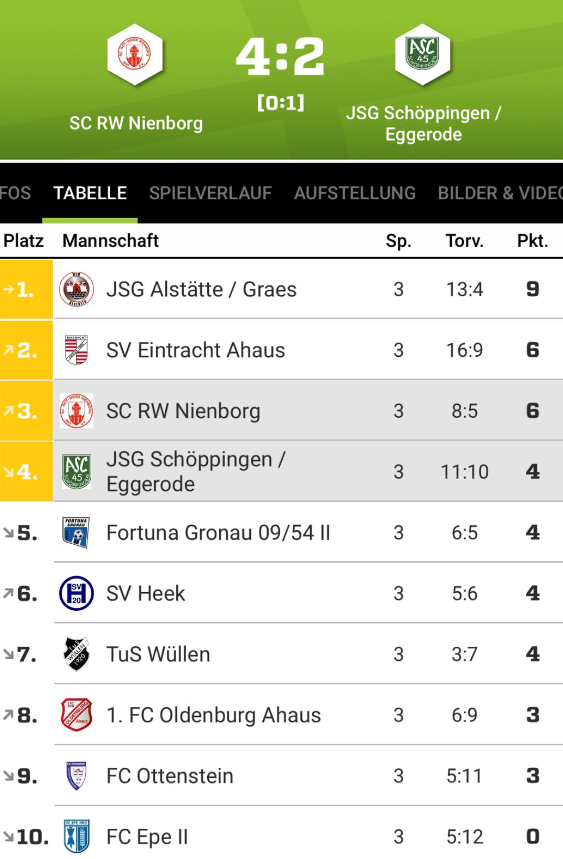Click 1. FC Oldenburg Ahaus logo
The image size is (563, 859).
click(x=76, y=715)
